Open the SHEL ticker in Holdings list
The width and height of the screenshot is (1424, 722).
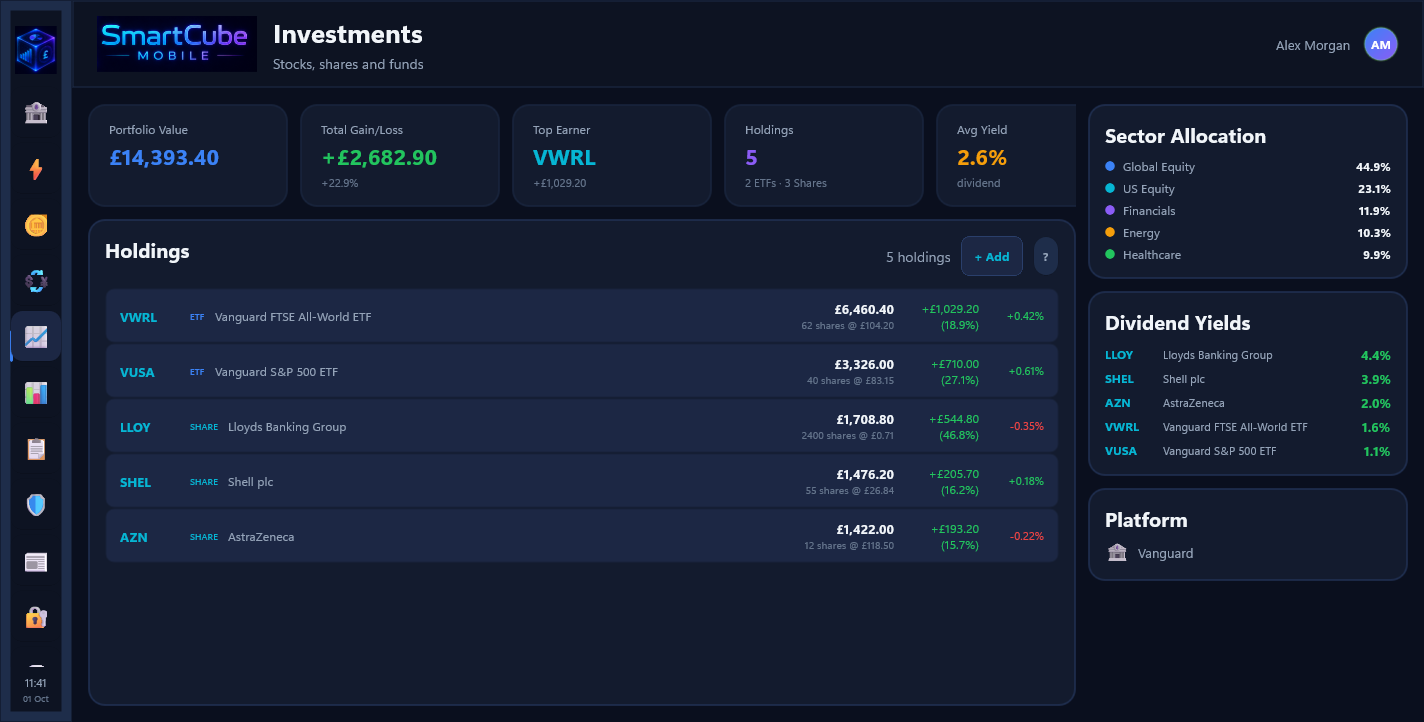click(135, 482)
